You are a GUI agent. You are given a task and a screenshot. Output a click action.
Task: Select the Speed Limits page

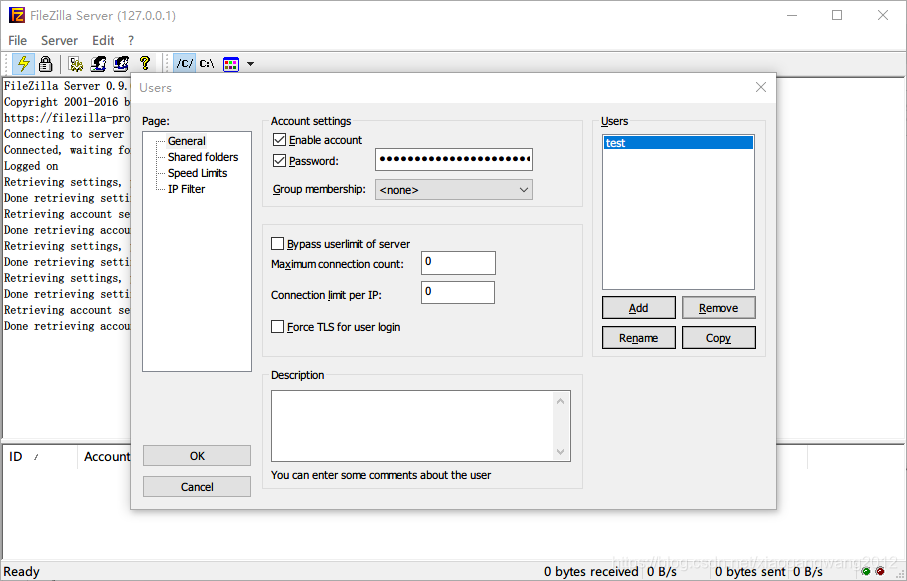pos(197,173)
